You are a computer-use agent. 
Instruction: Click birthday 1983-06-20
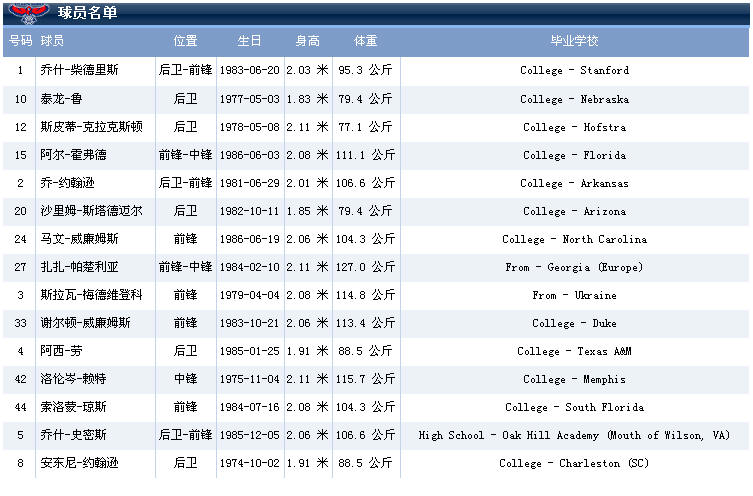(x=249, y=70)
